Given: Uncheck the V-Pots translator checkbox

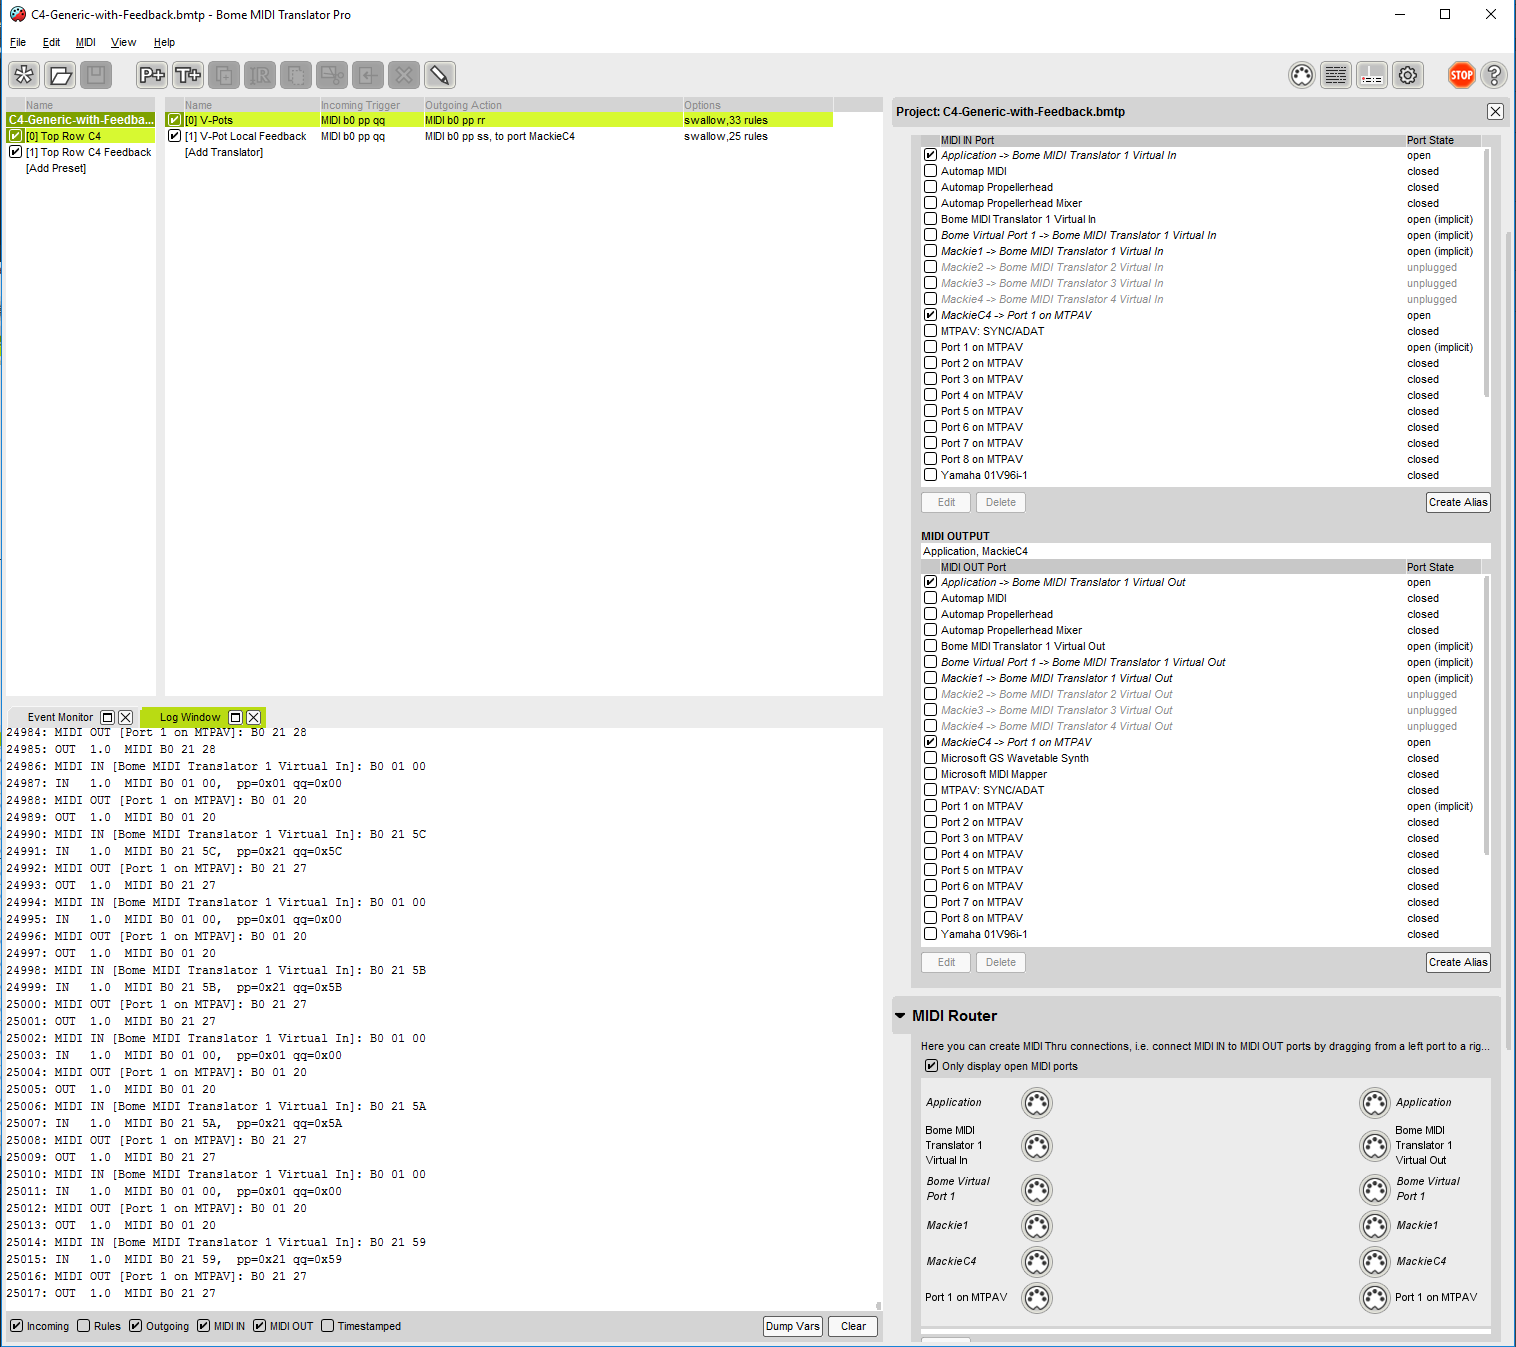Looking at the screenshot, I should tap(174, 120).
